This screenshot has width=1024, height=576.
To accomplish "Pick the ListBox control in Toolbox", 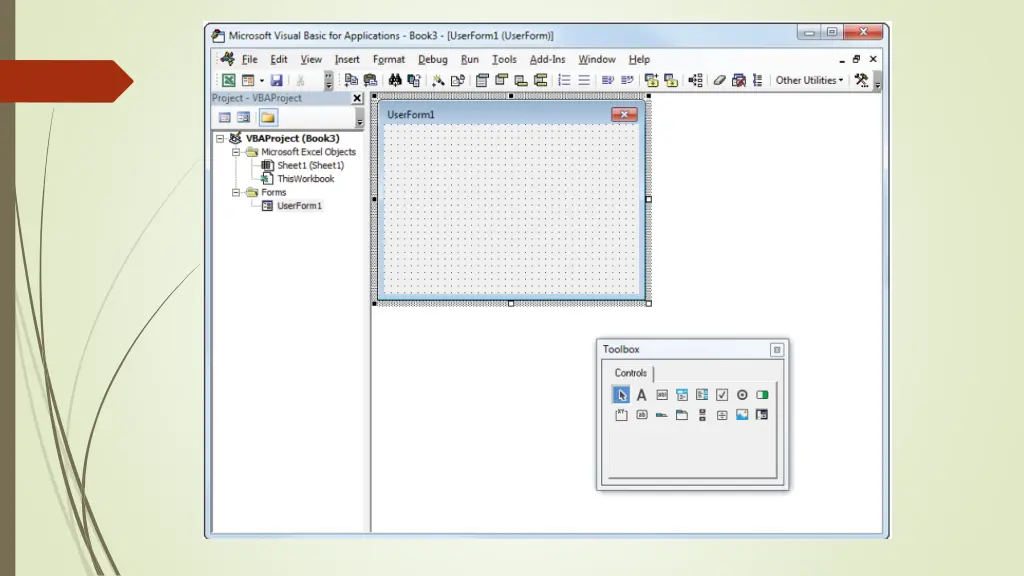I will pos(702,394).
